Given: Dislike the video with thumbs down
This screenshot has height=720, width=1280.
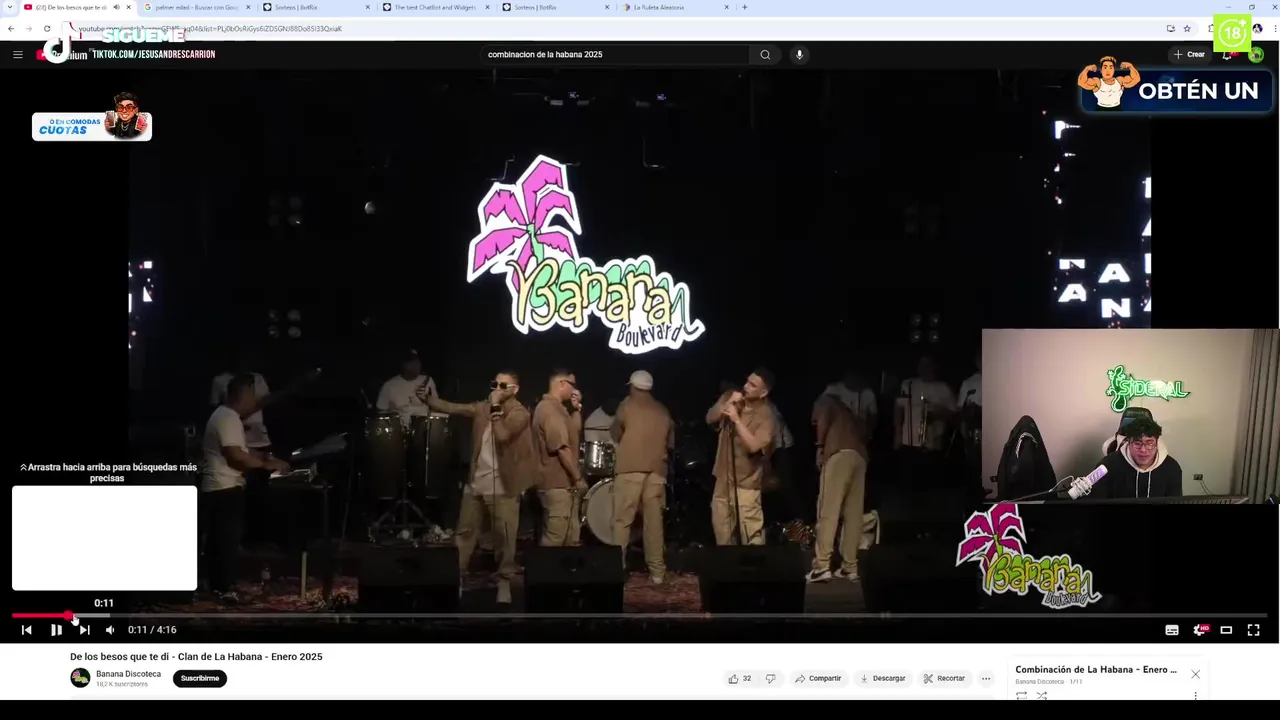Looking at the screenshot, I should (770, 678).
